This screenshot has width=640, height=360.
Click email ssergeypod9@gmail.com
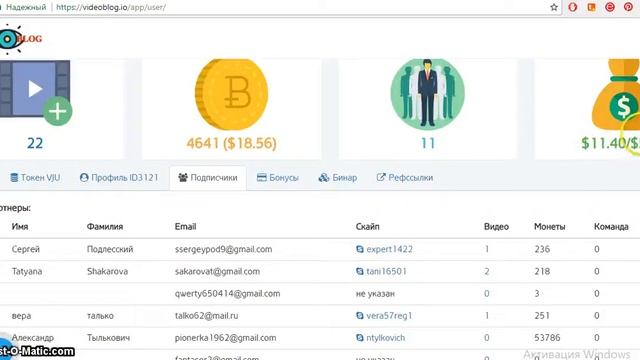(x=224, y=249)
